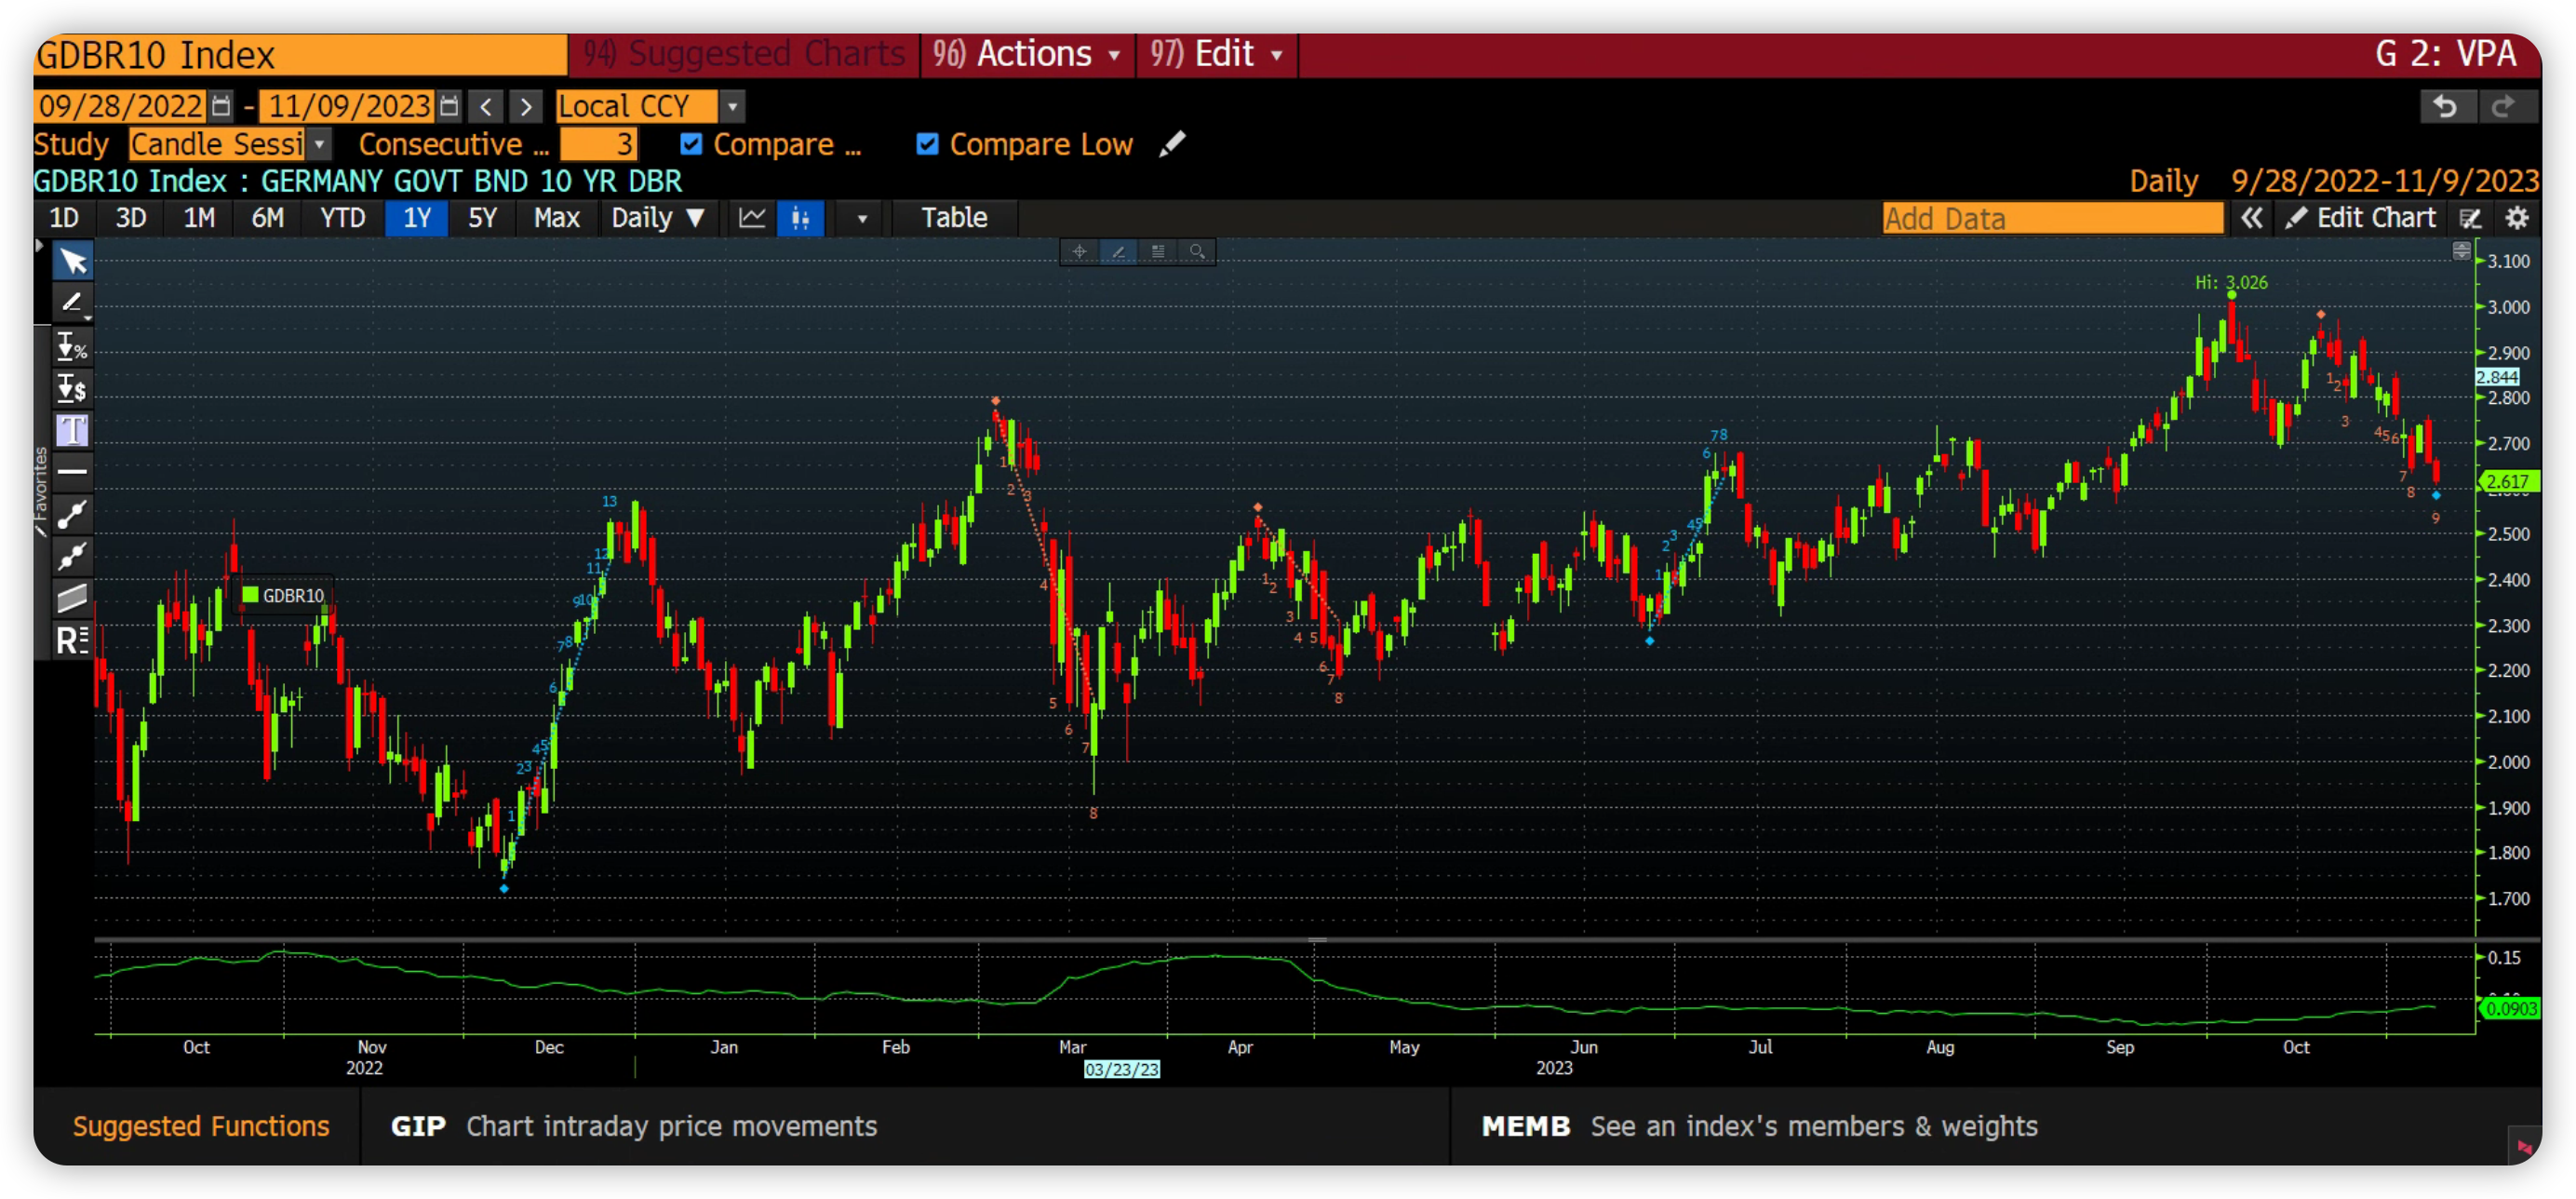Viewport: 2576px width, 1199px height.
Task: Open the Actions menu
Action: click(x=1027, y=54)
